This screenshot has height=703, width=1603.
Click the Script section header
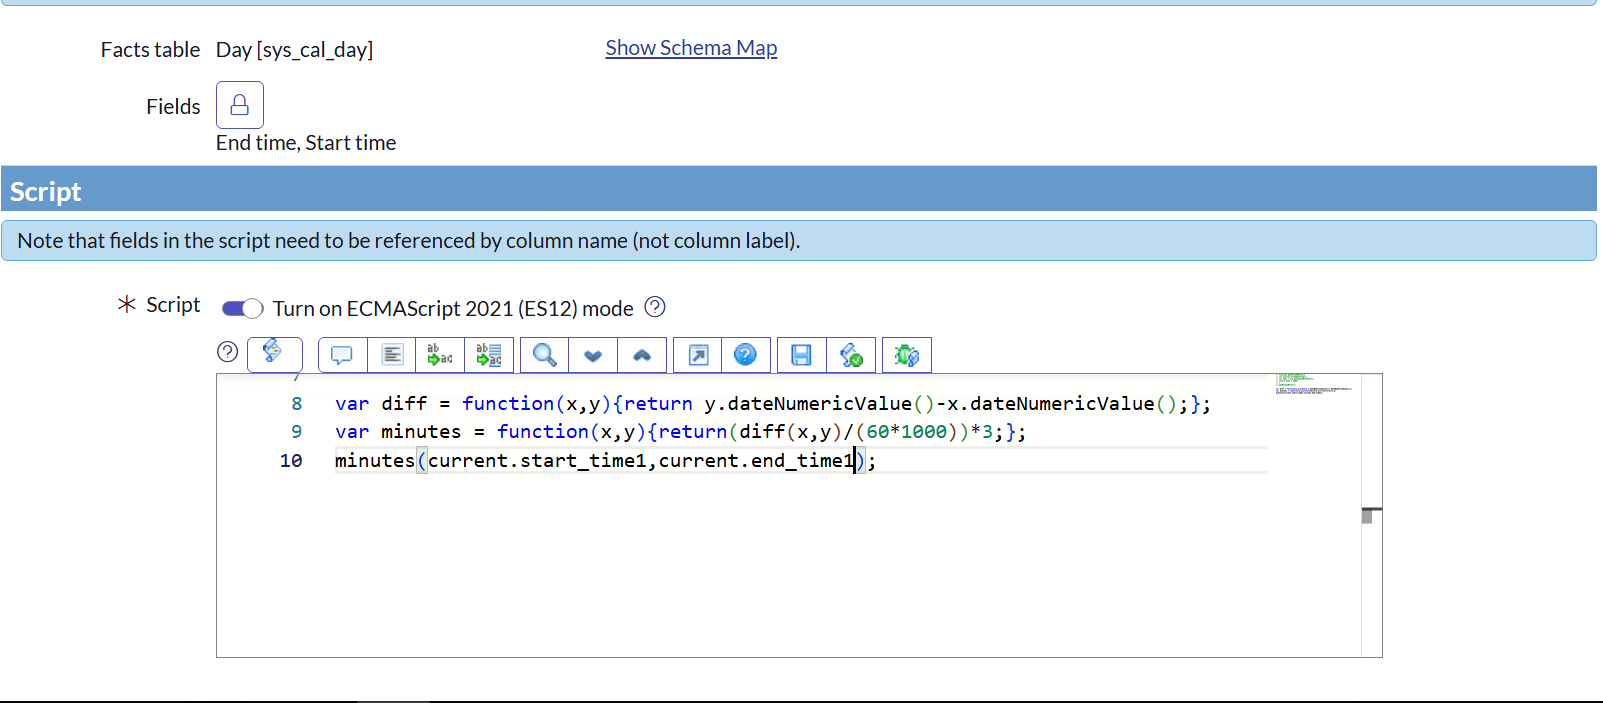(x=798, y=189)
